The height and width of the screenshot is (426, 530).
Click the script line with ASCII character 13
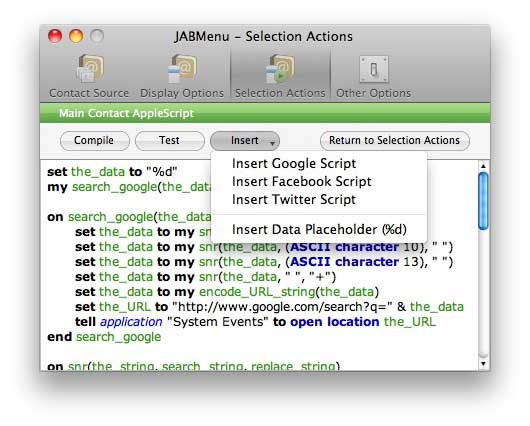264,262
